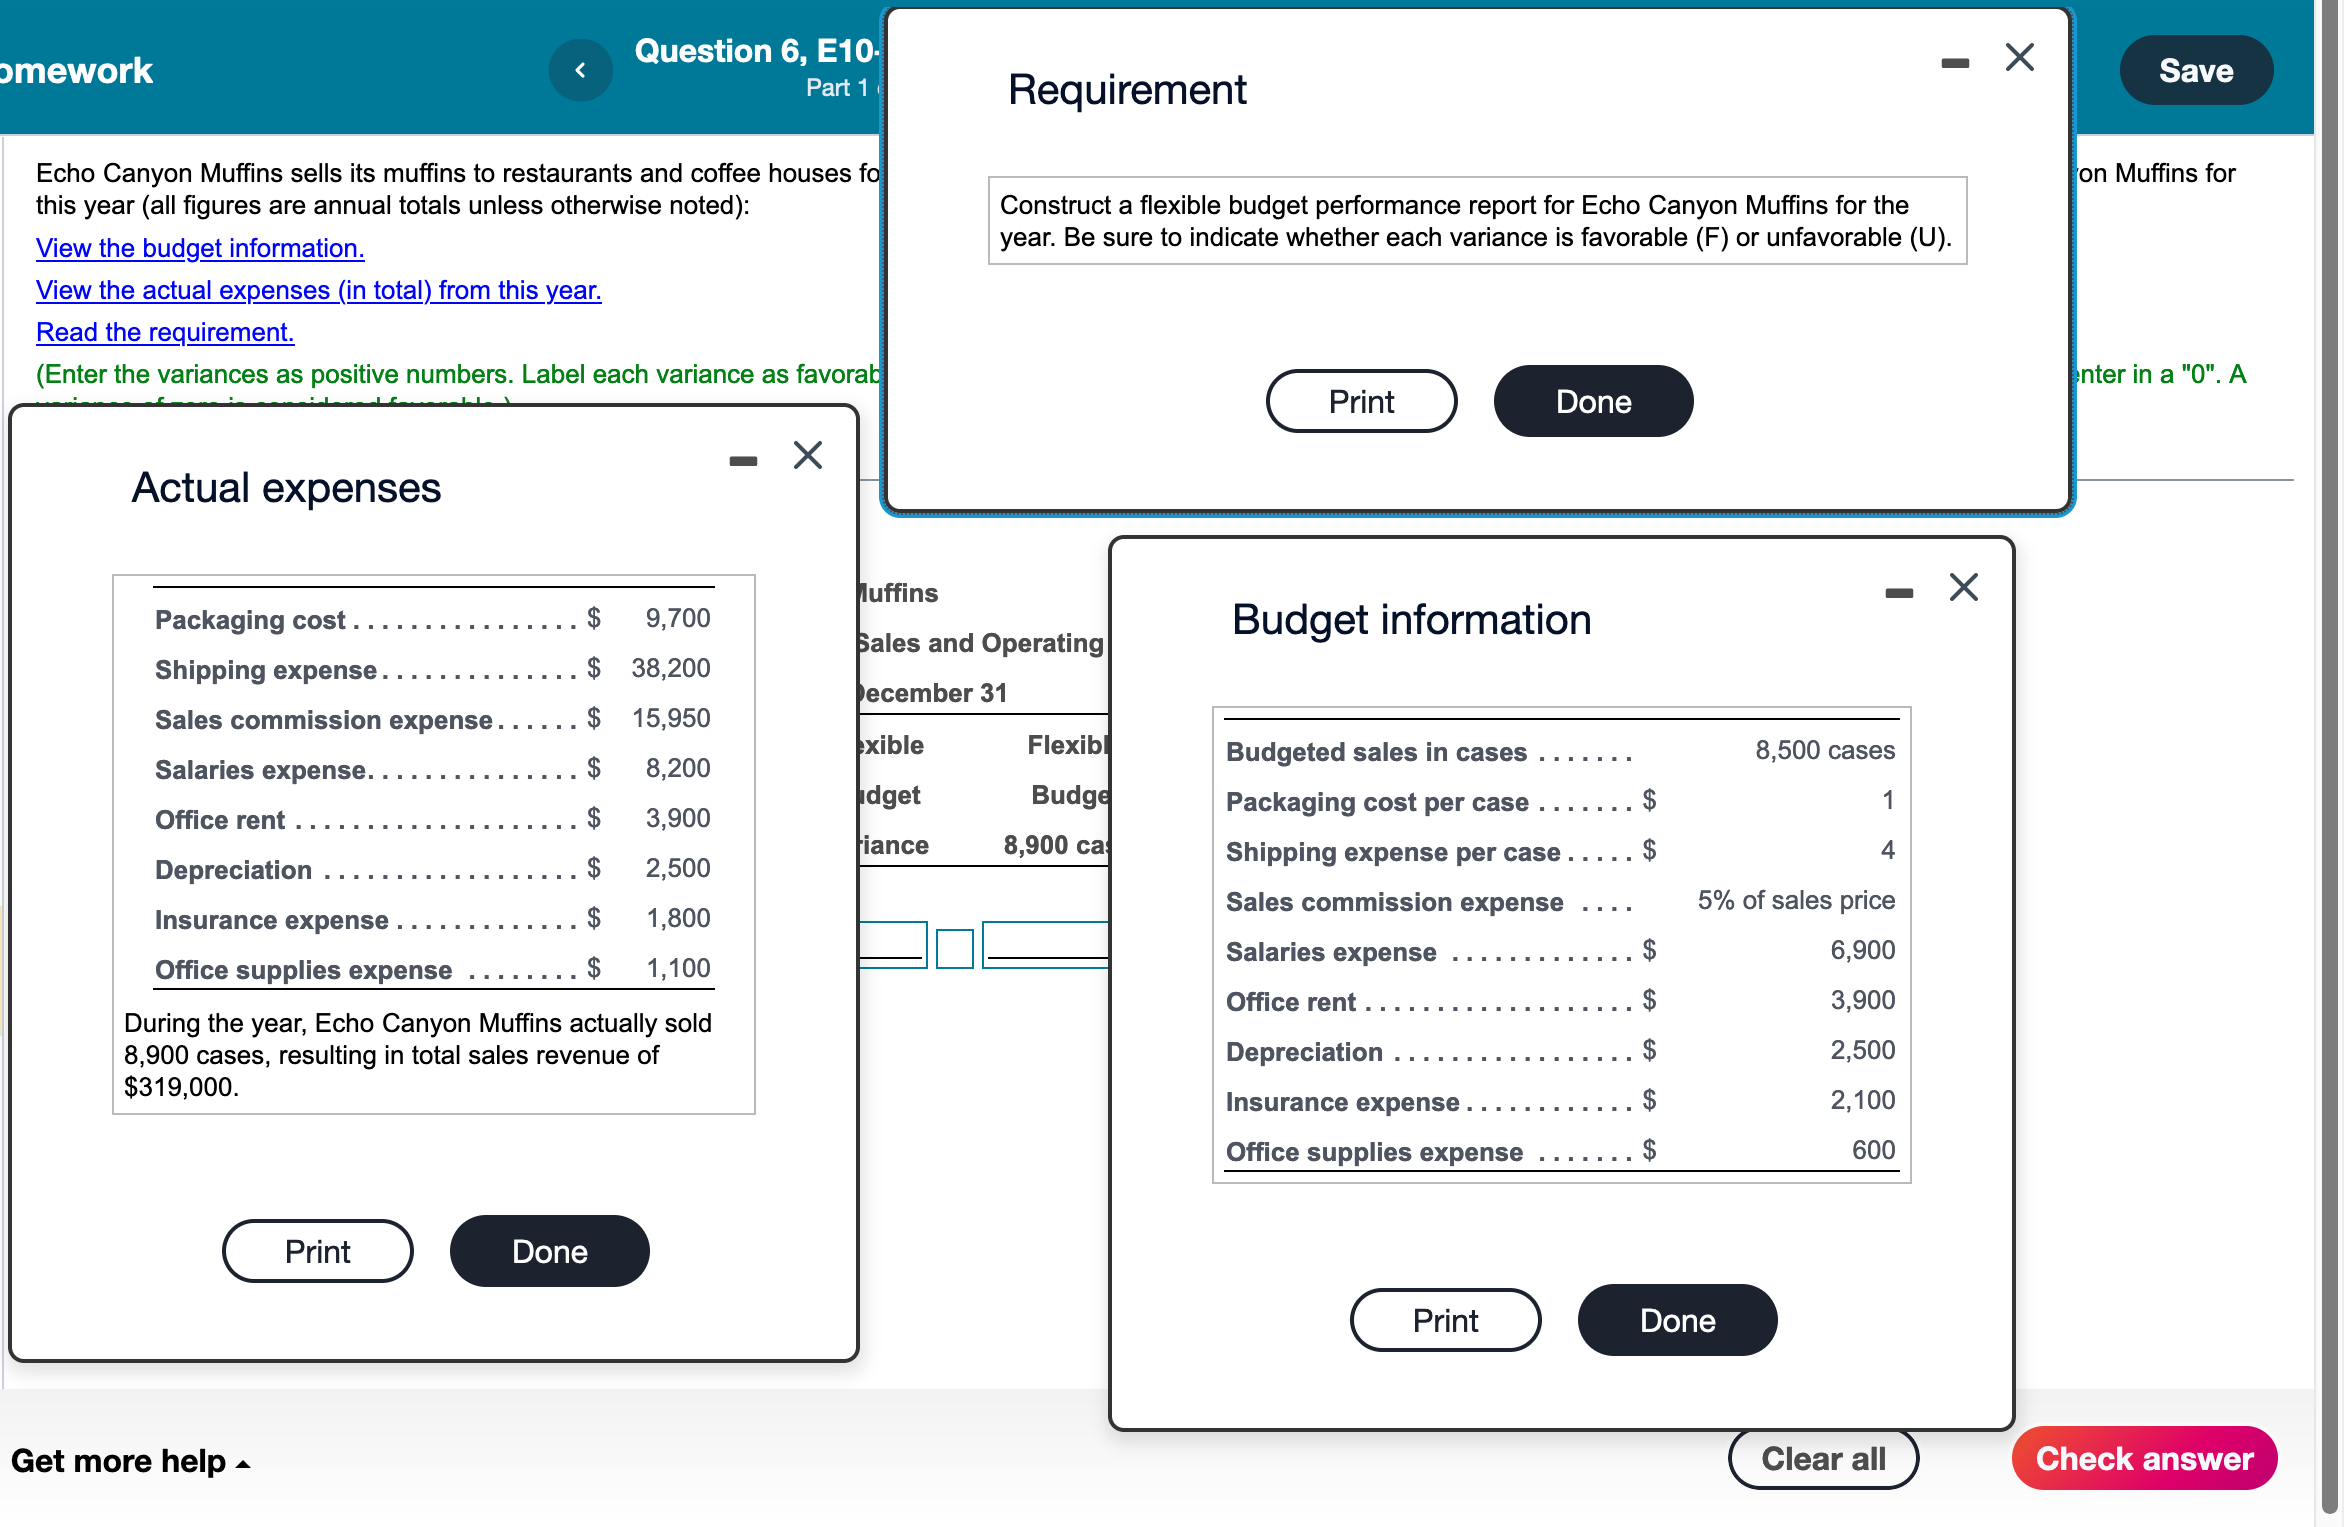Click the Save button
The height and width of the screenshot is (1527, 2344).
pyautogui.click(x=2196, y=69)
